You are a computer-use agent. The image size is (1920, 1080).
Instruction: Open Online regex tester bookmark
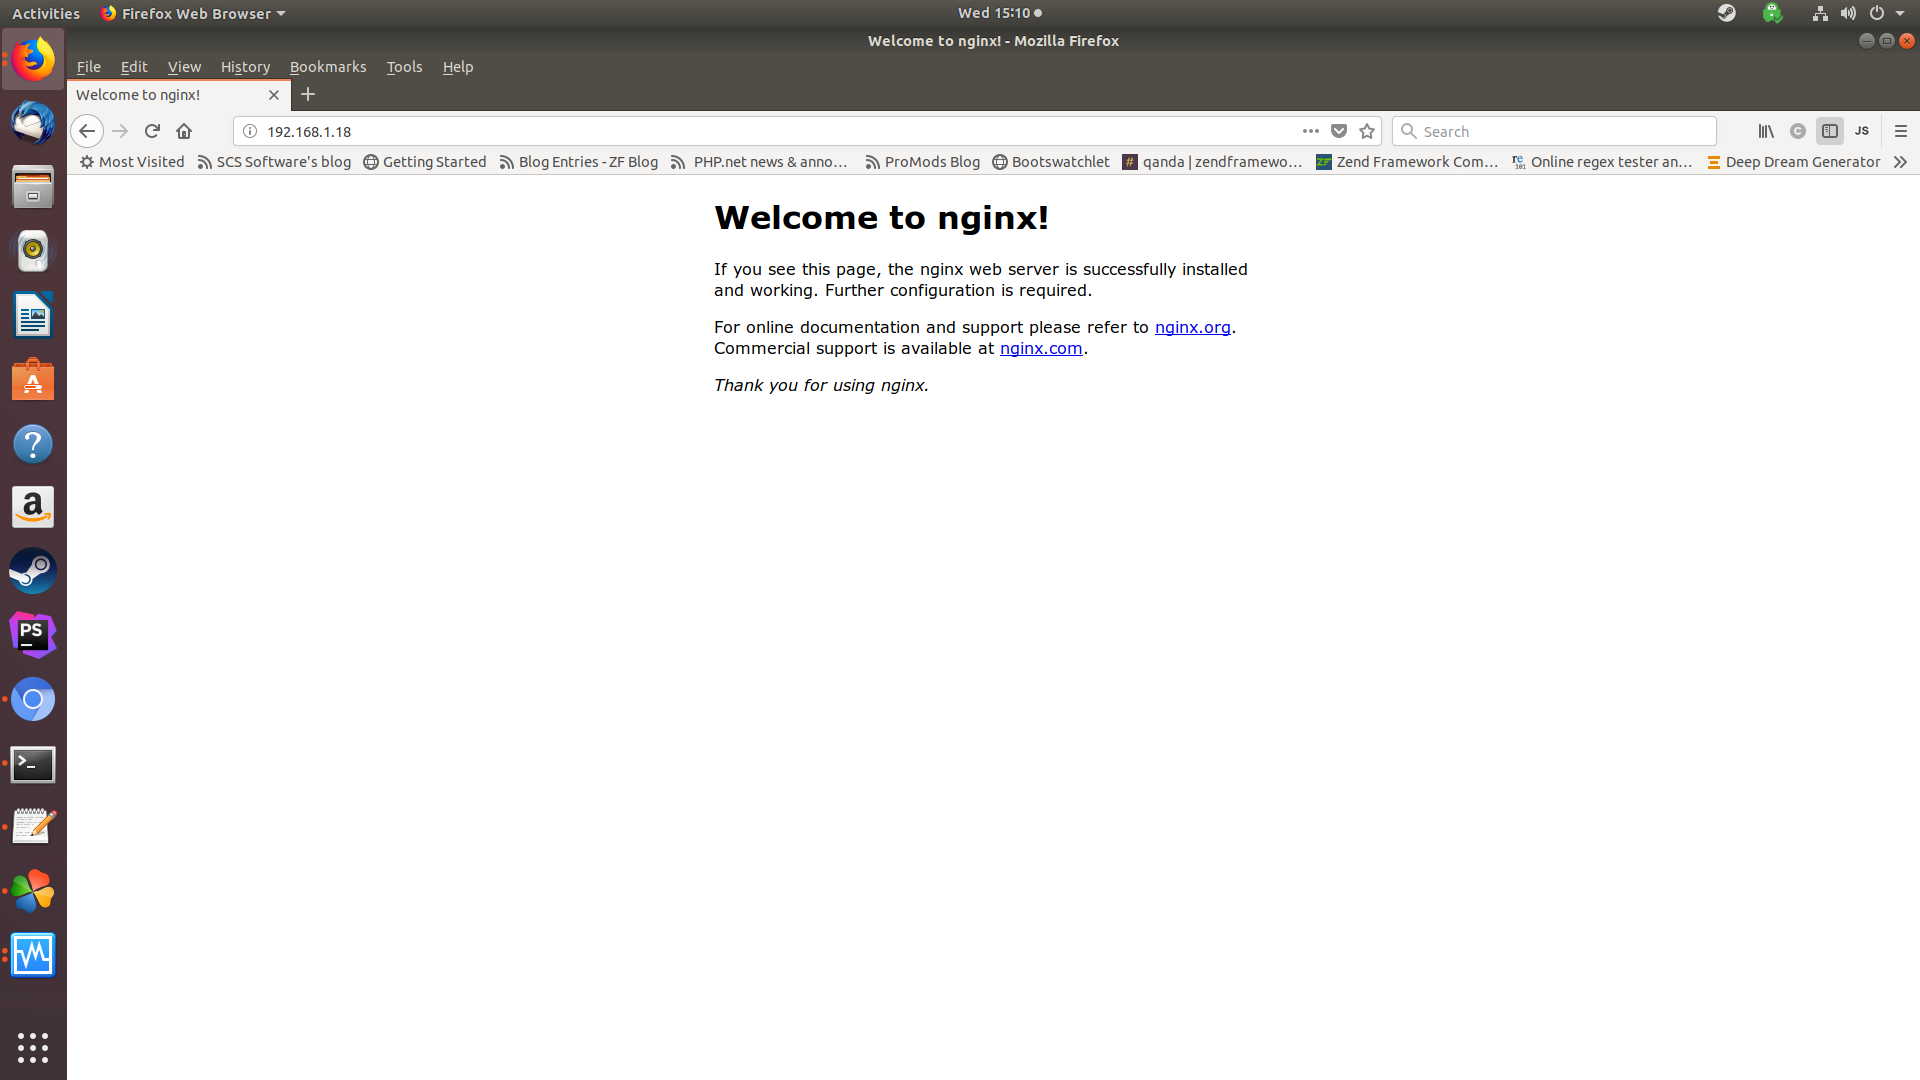1602,162
